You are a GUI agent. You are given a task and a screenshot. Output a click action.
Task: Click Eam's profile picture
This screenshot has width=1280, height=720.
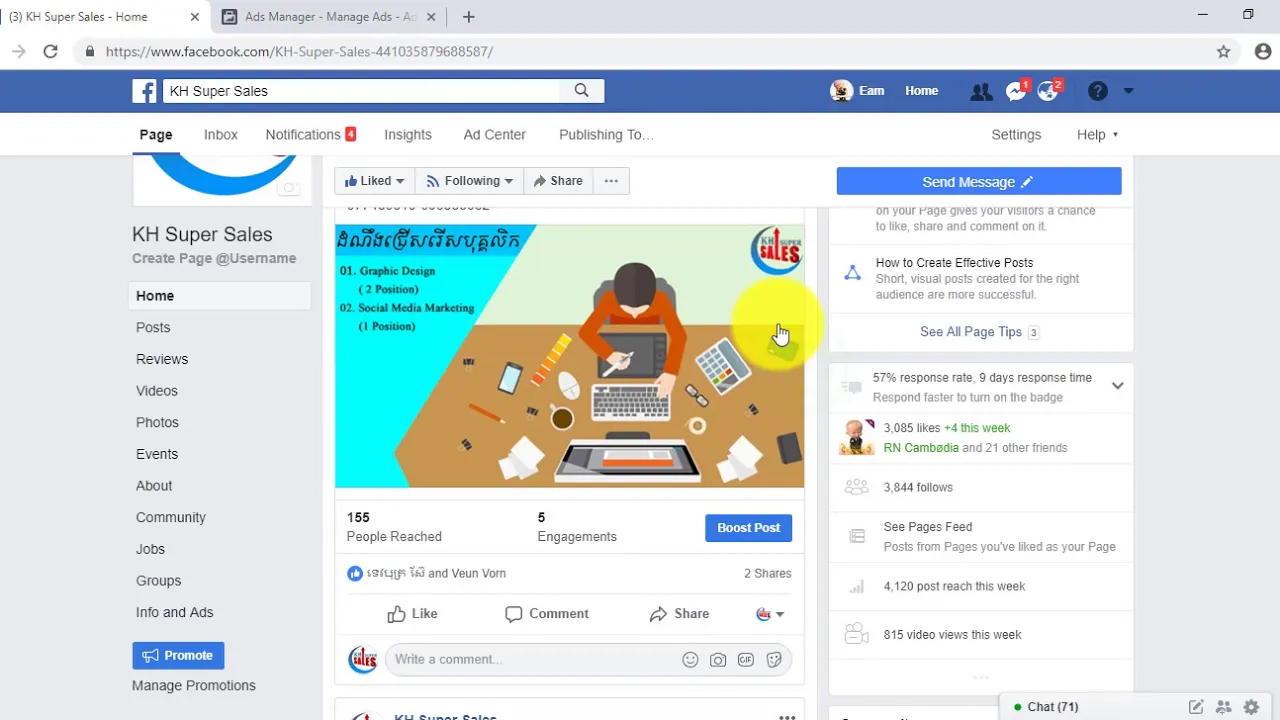point(841,91)
